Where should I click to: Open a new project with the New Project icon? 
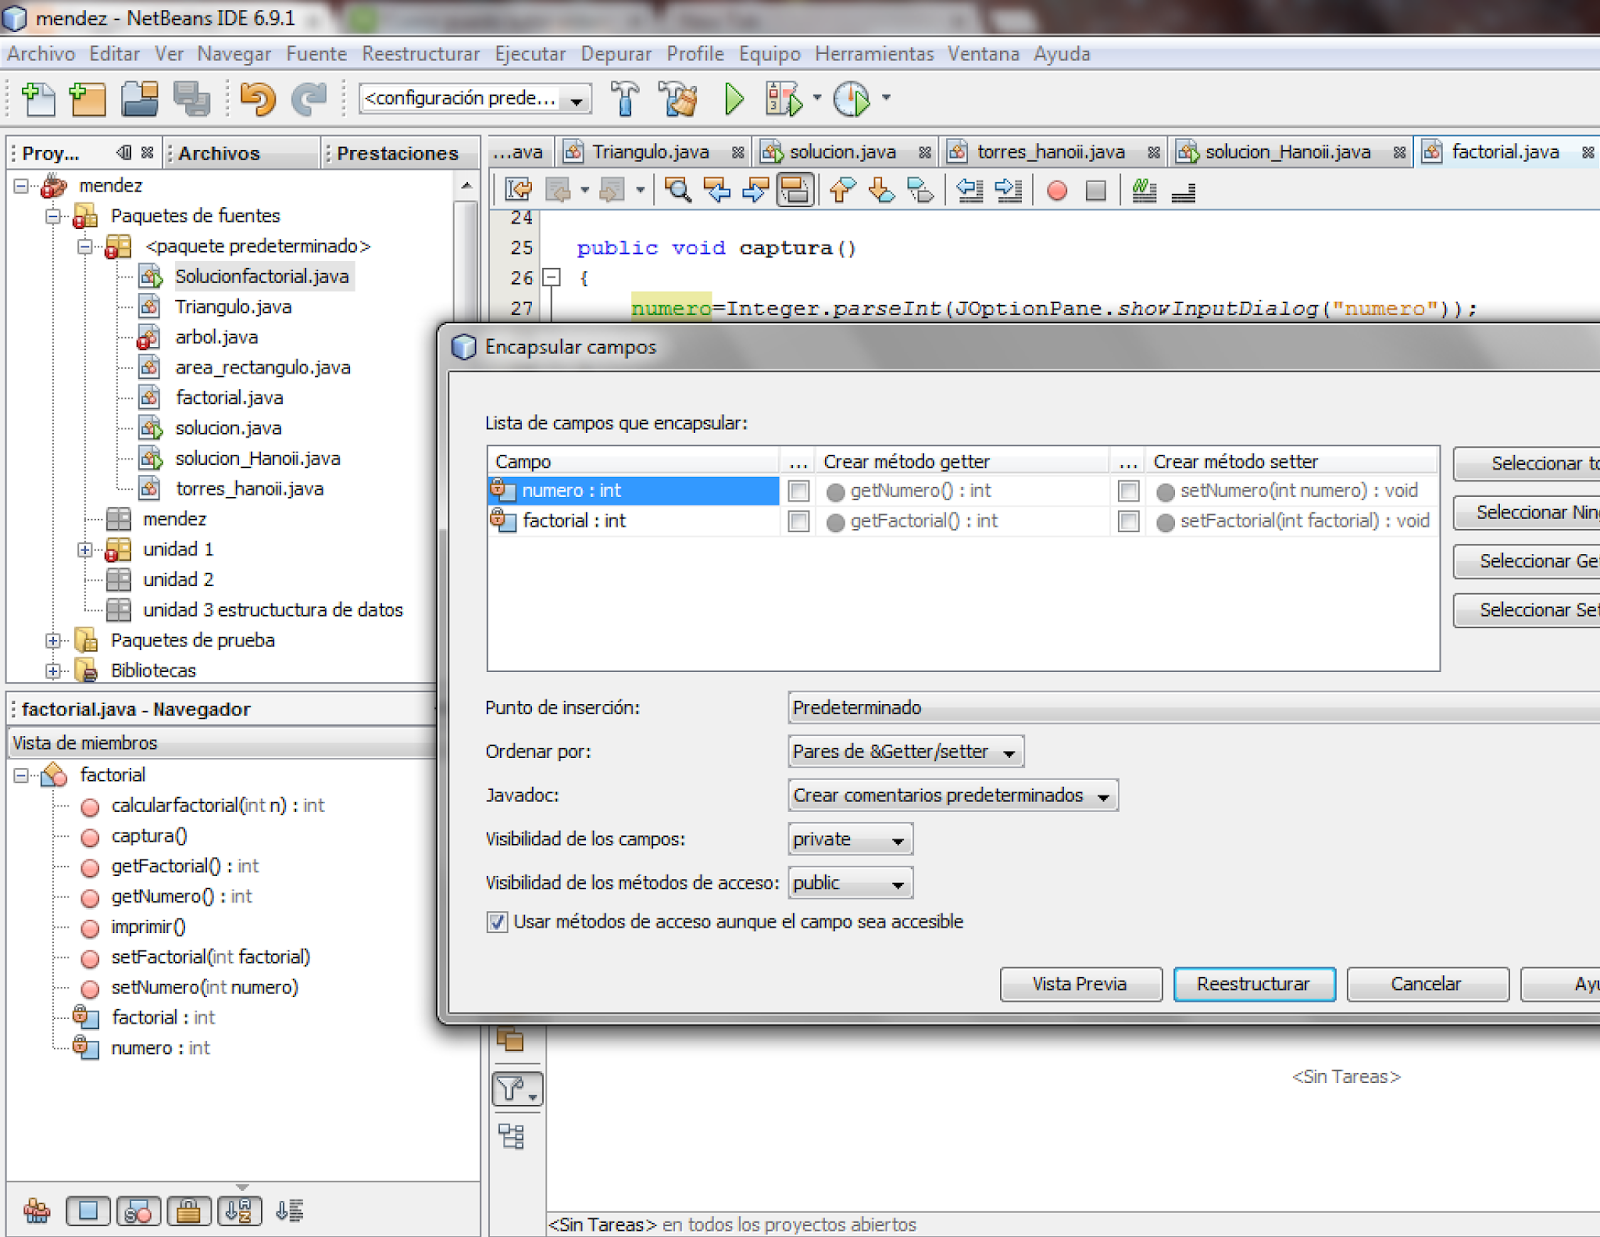point(87,99)
